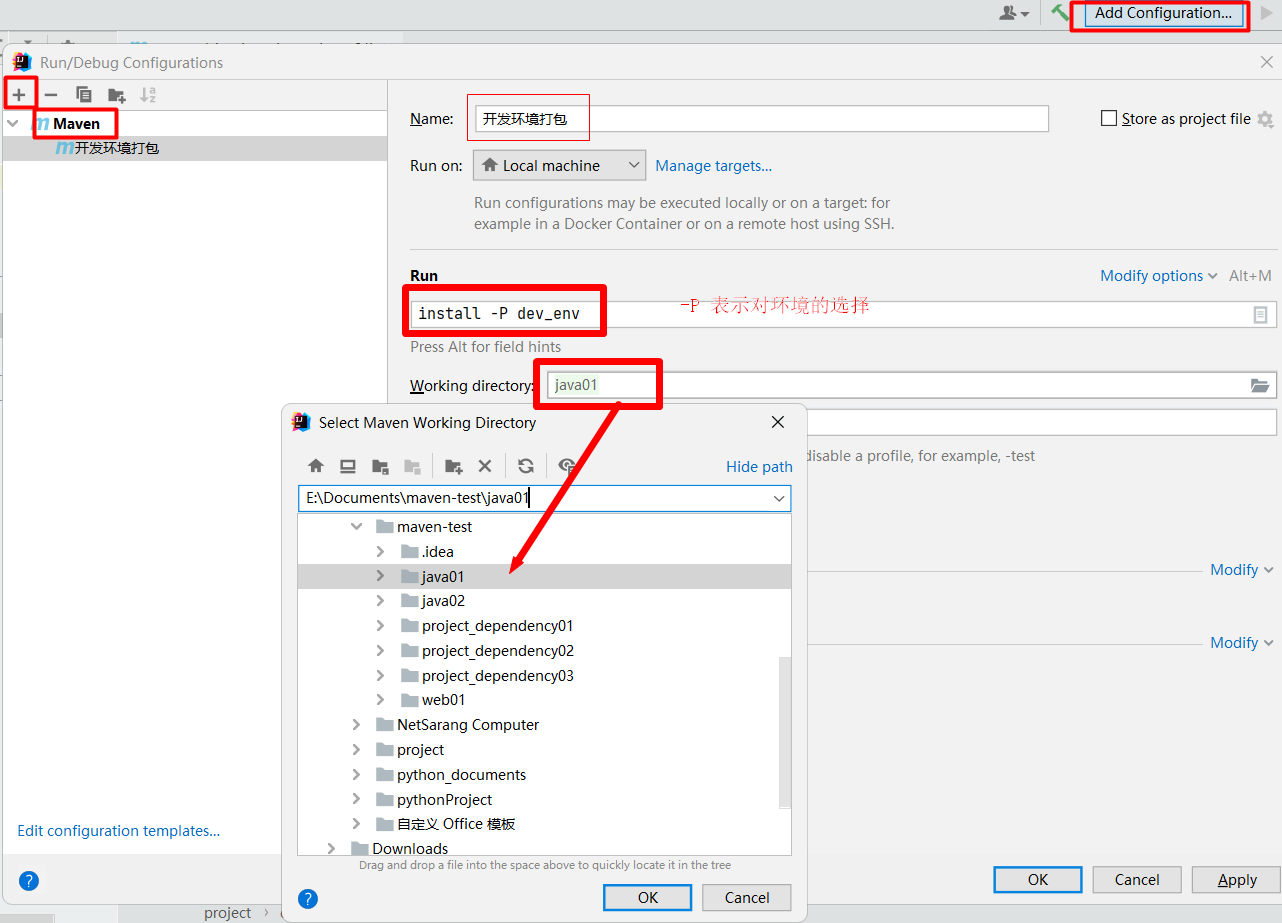
Task: Open Edit configuration templates... link
Action: pos(119,831)
